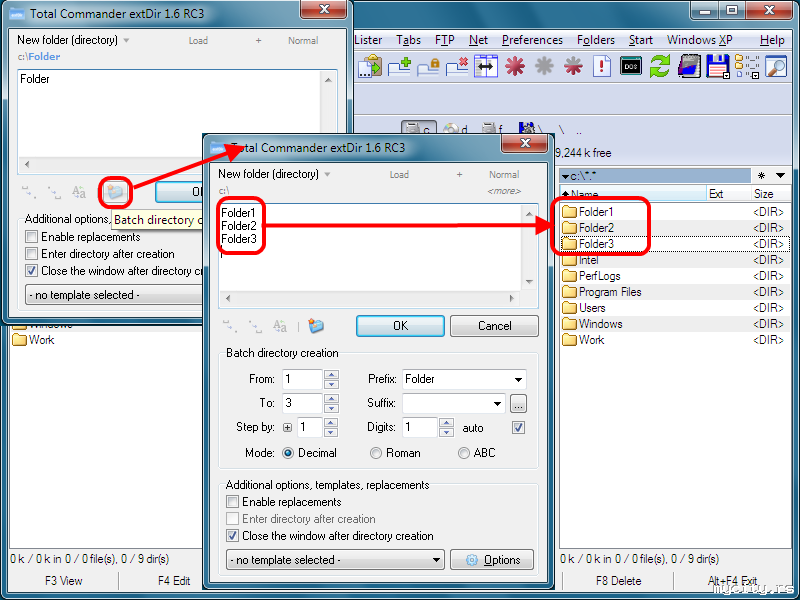This screenshot has height=600, width=800.
Task: Open the Folders menu
Action: pos(595,40)
